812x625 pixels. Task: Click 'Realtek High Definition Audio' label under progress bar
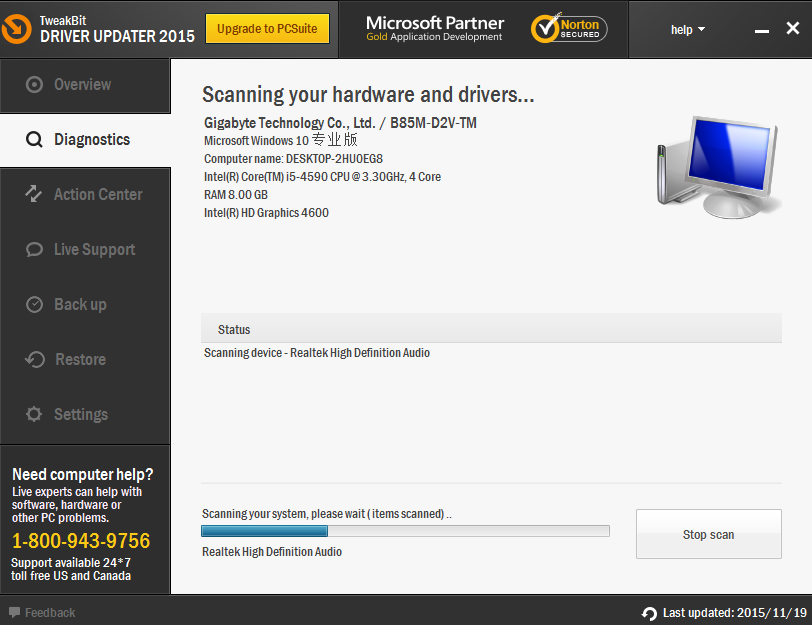tap(272, 552)
